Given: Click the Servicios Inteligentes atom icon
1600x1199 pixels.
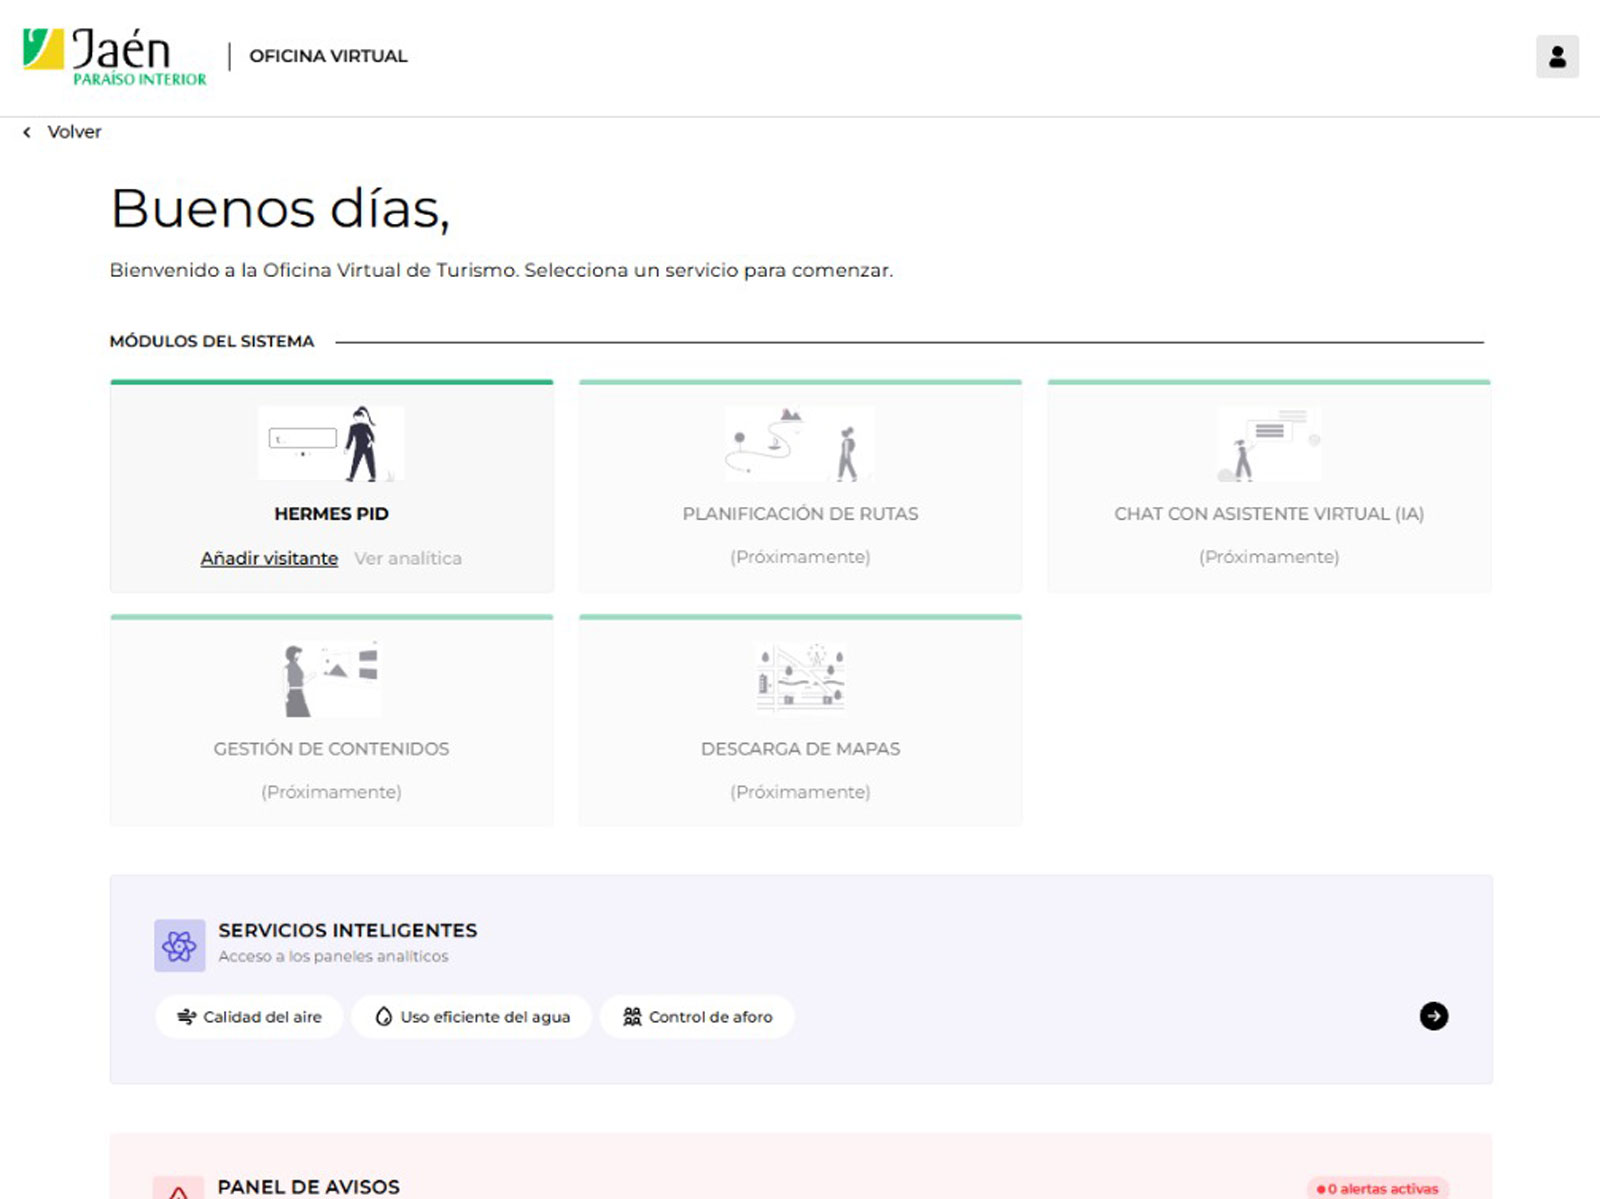Looking at the screenshot, I should pyautogui.click(x=180, y=945).
